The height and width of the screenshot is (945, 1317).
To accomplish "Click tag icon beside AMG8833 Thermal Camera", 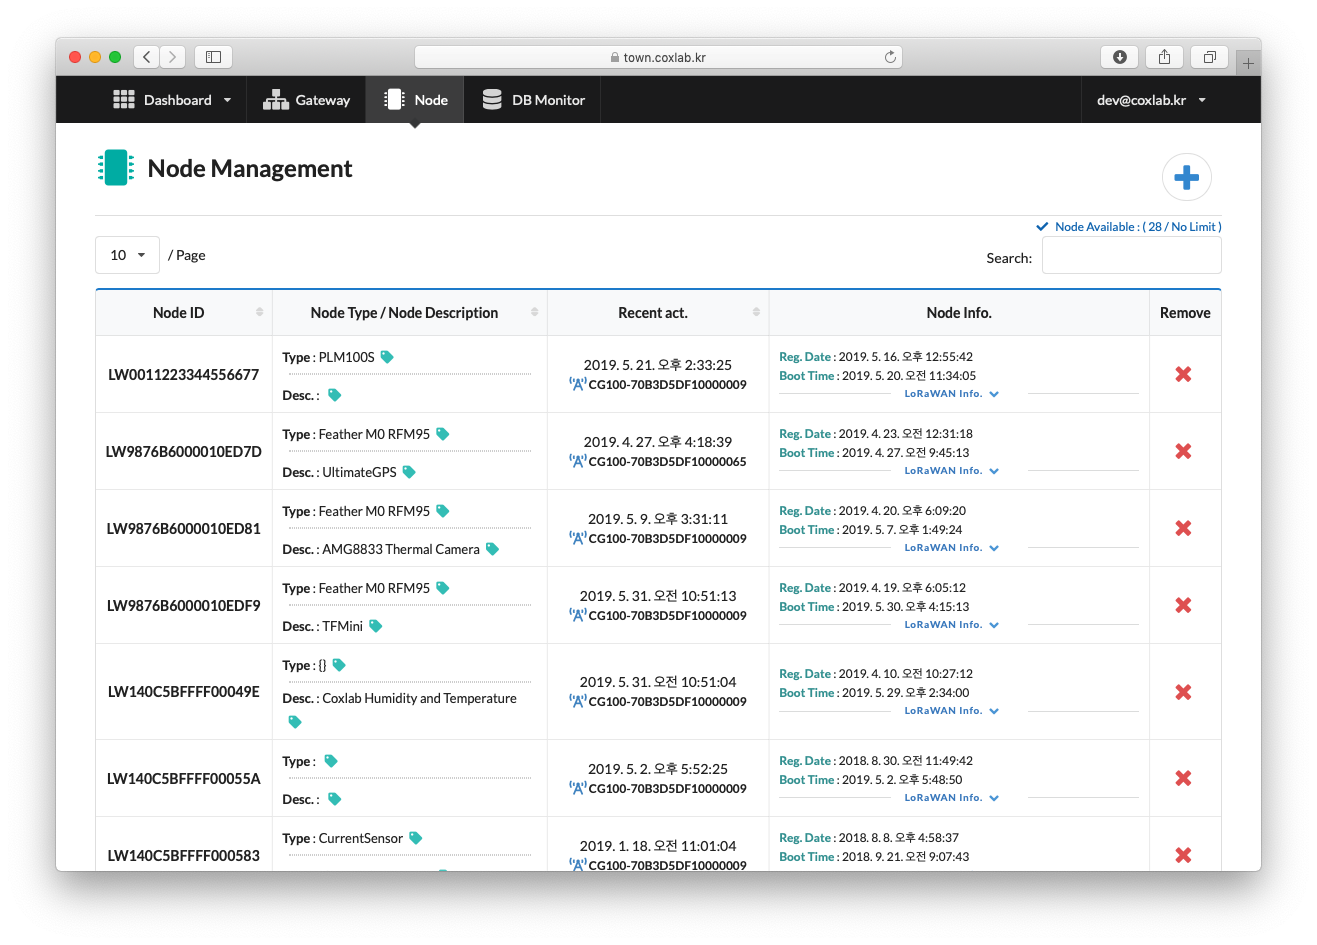I will coord(492,549).
